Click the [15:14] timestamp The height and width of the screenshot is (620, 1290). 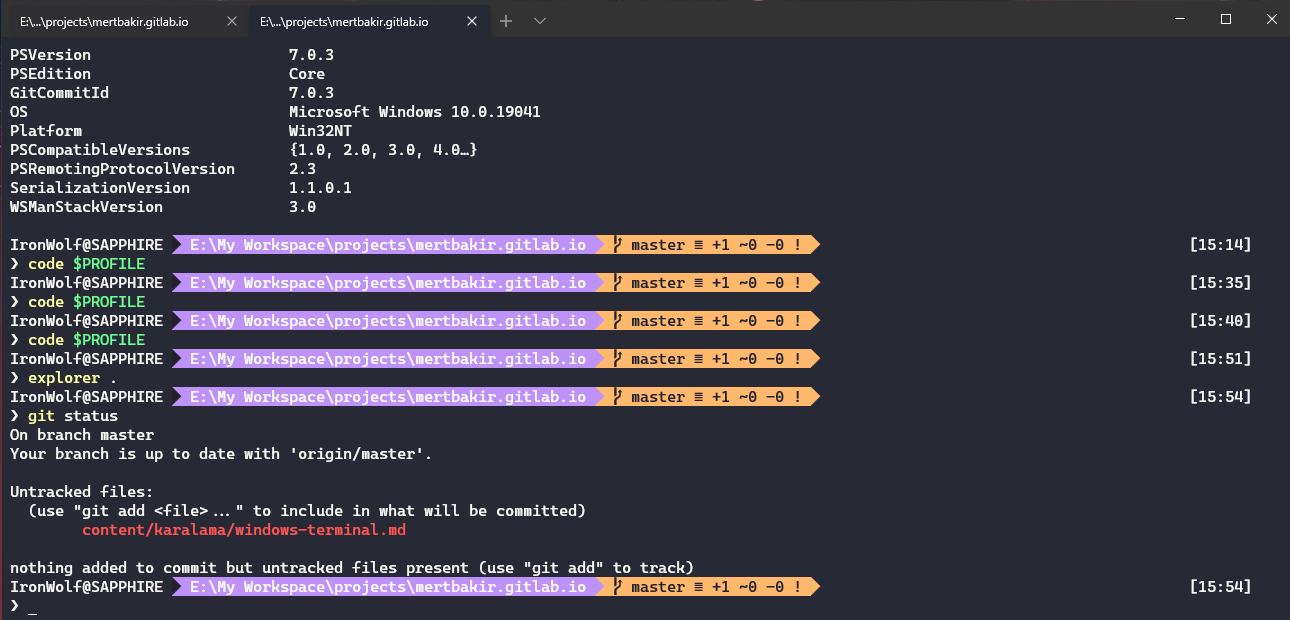1220,245
